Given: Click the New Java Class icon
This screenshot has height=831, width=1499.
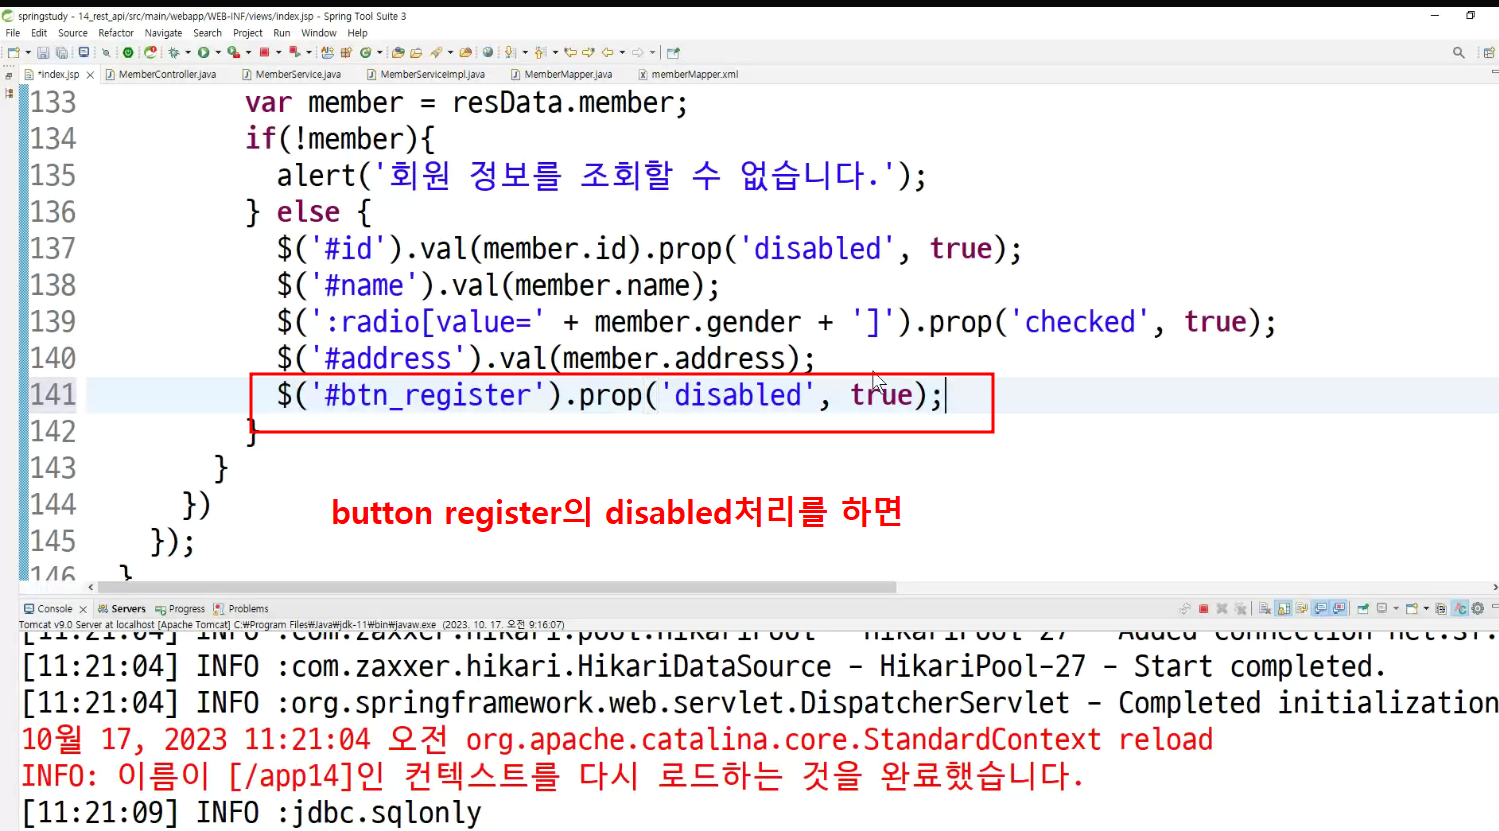Looking at the screenshot, I should coord(365,52).
